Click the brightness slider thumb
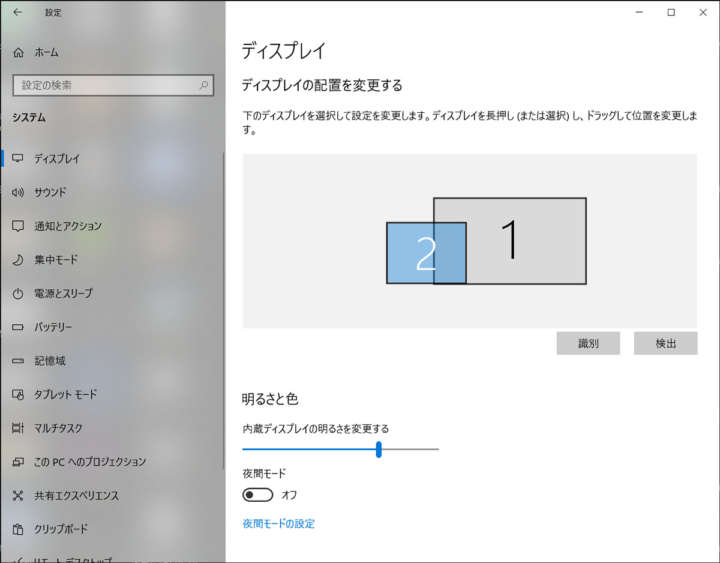Viewport: 720px width, 563px height. coord(379,449)
